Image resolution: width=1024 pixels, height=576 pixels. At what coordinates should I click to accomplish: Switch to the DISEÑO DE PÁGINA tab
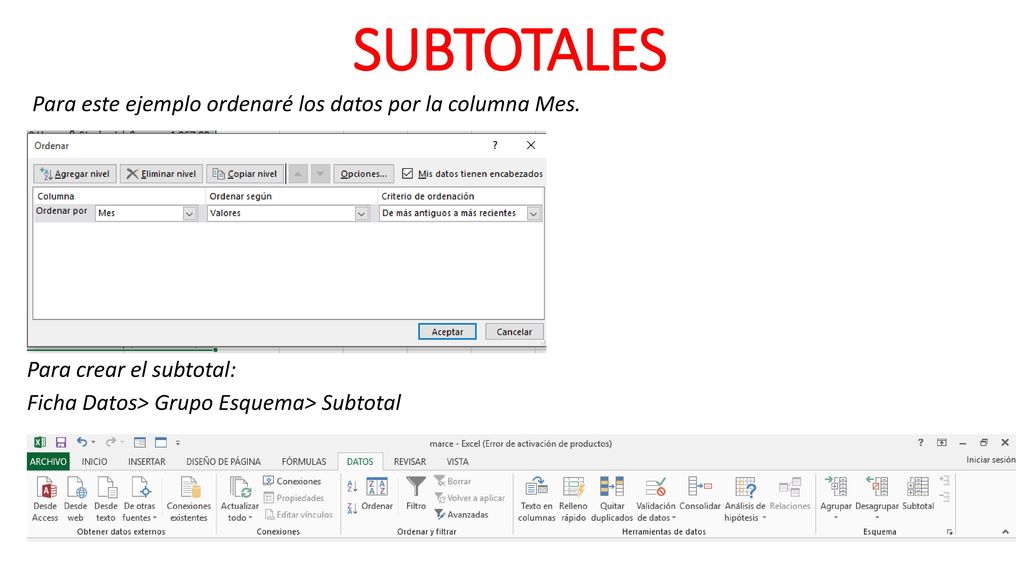click(223, 461)
